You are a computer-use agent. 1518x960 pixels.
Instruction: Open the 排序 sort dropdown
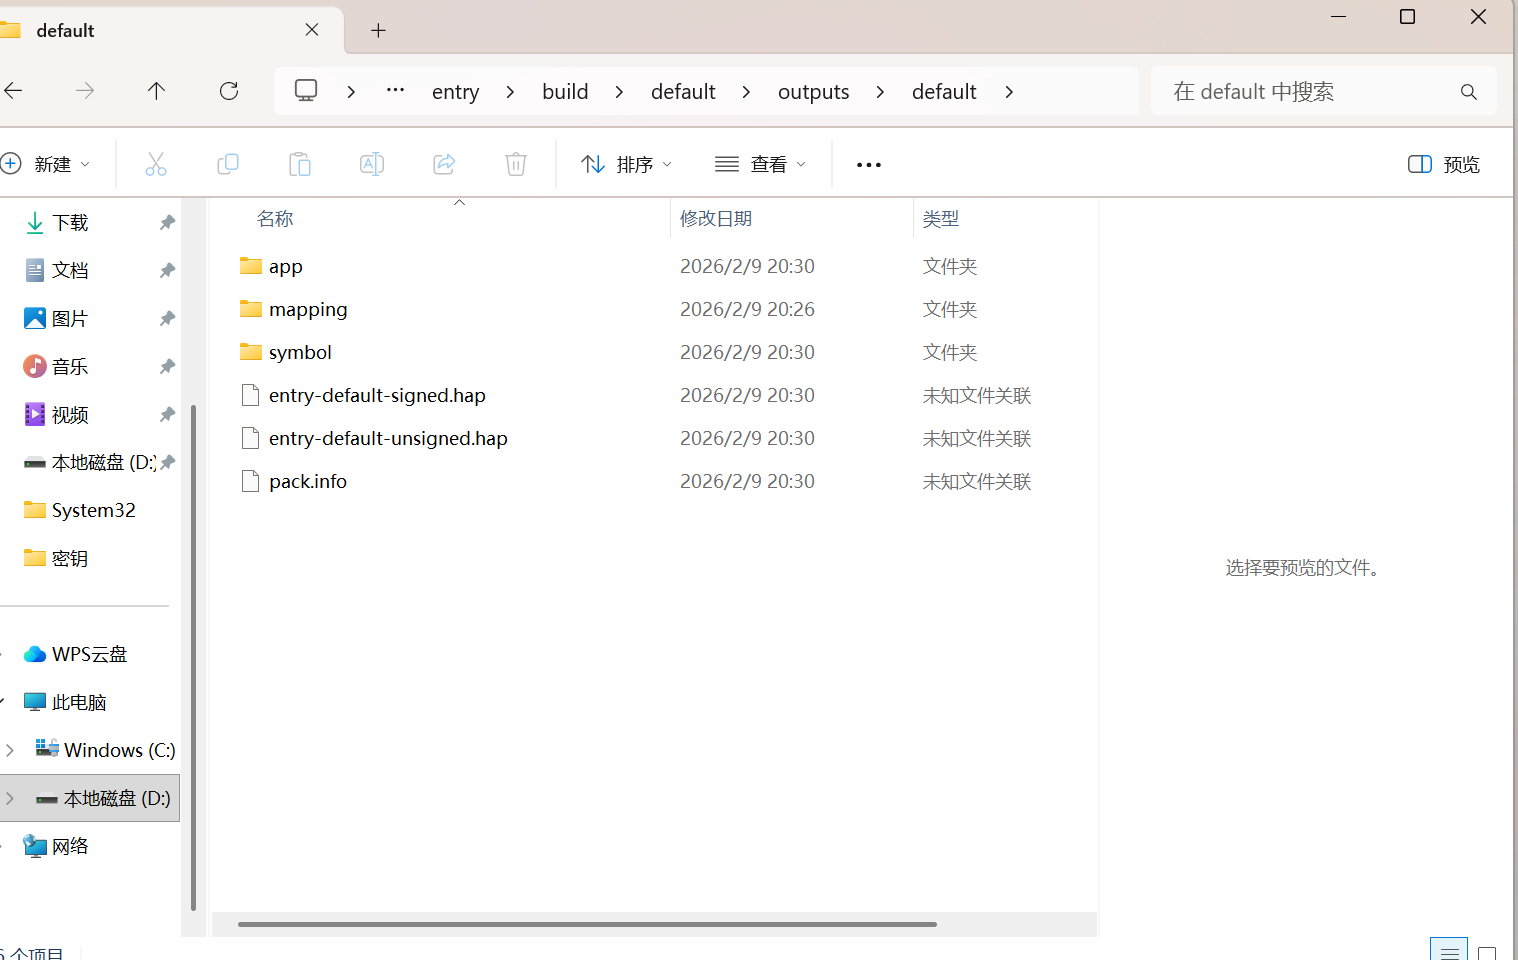tap(627, 164)
